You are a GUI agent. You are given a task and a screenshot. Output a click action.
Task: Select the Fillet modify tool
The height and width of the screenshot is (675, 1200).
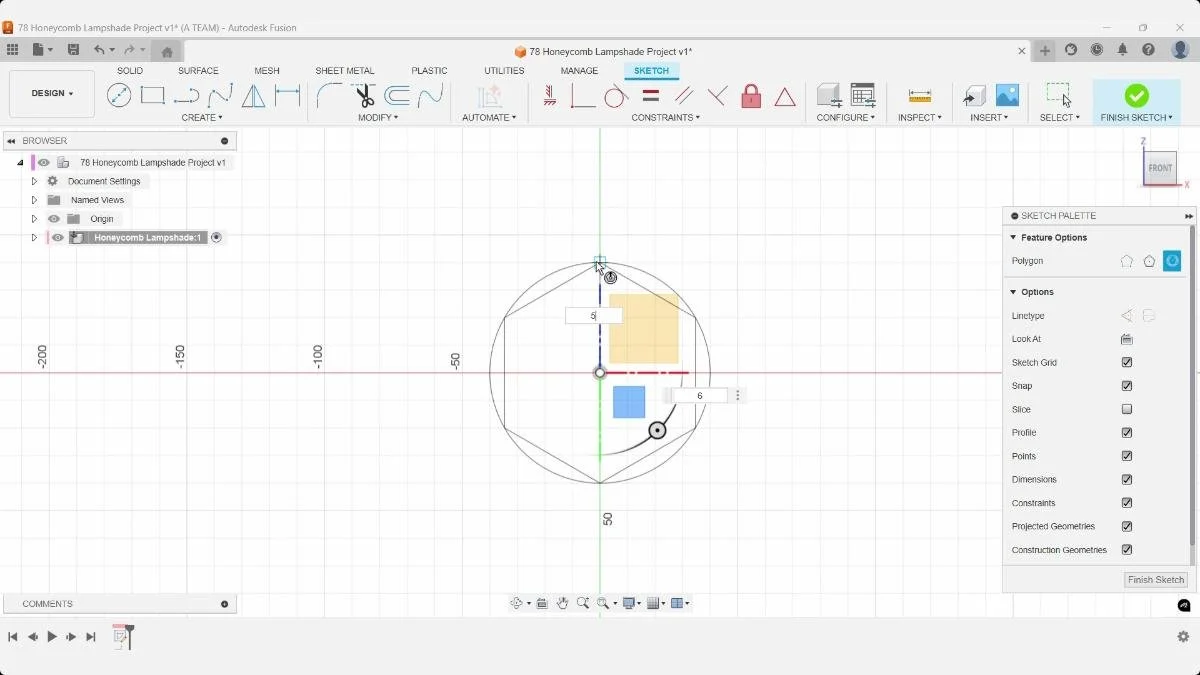pos(329,96)
